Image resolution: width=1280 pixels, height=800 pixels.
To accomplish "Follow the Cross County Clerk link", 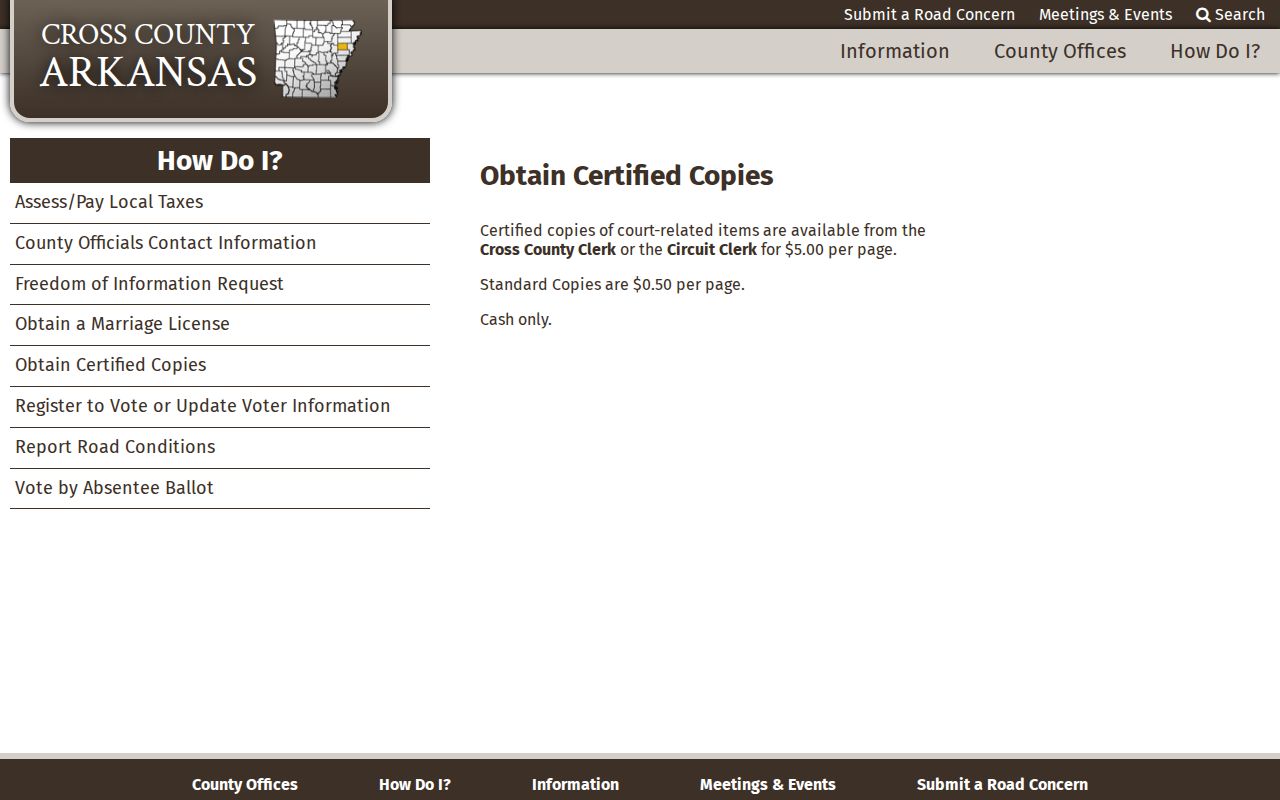I will click(548, 250).
